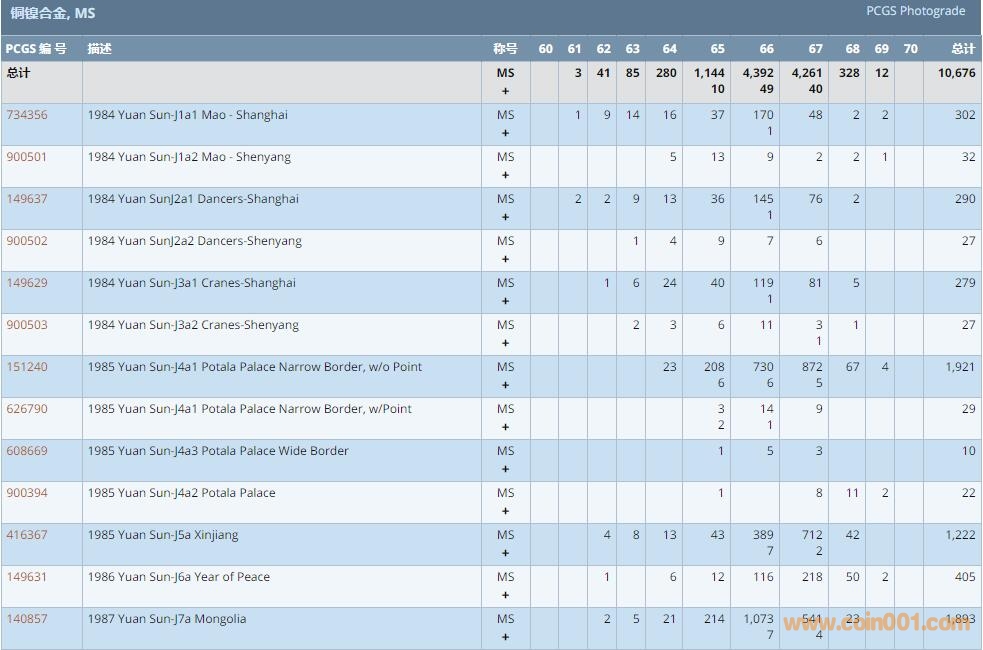Click the 称号 column header

click(x=505, y=49)
